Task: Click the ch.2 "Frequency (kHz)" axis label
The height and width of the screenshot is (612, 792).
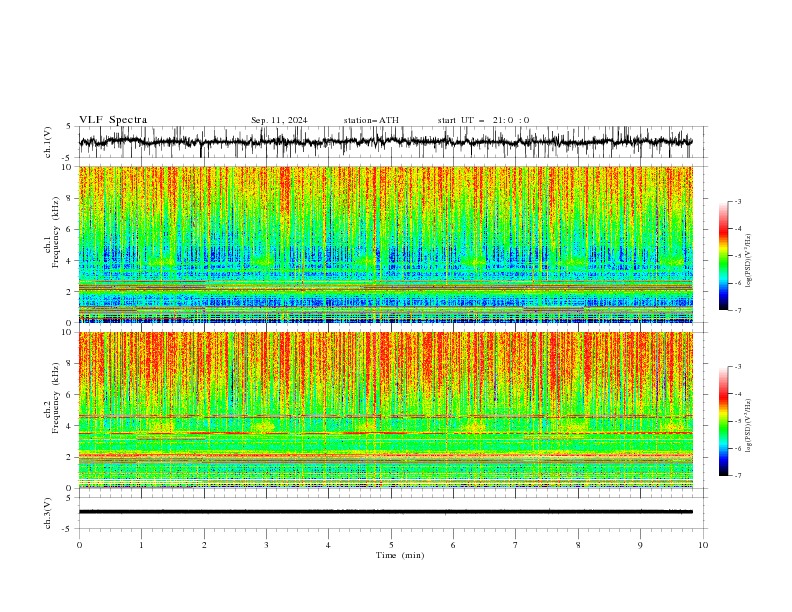Action: pos(56,398)
